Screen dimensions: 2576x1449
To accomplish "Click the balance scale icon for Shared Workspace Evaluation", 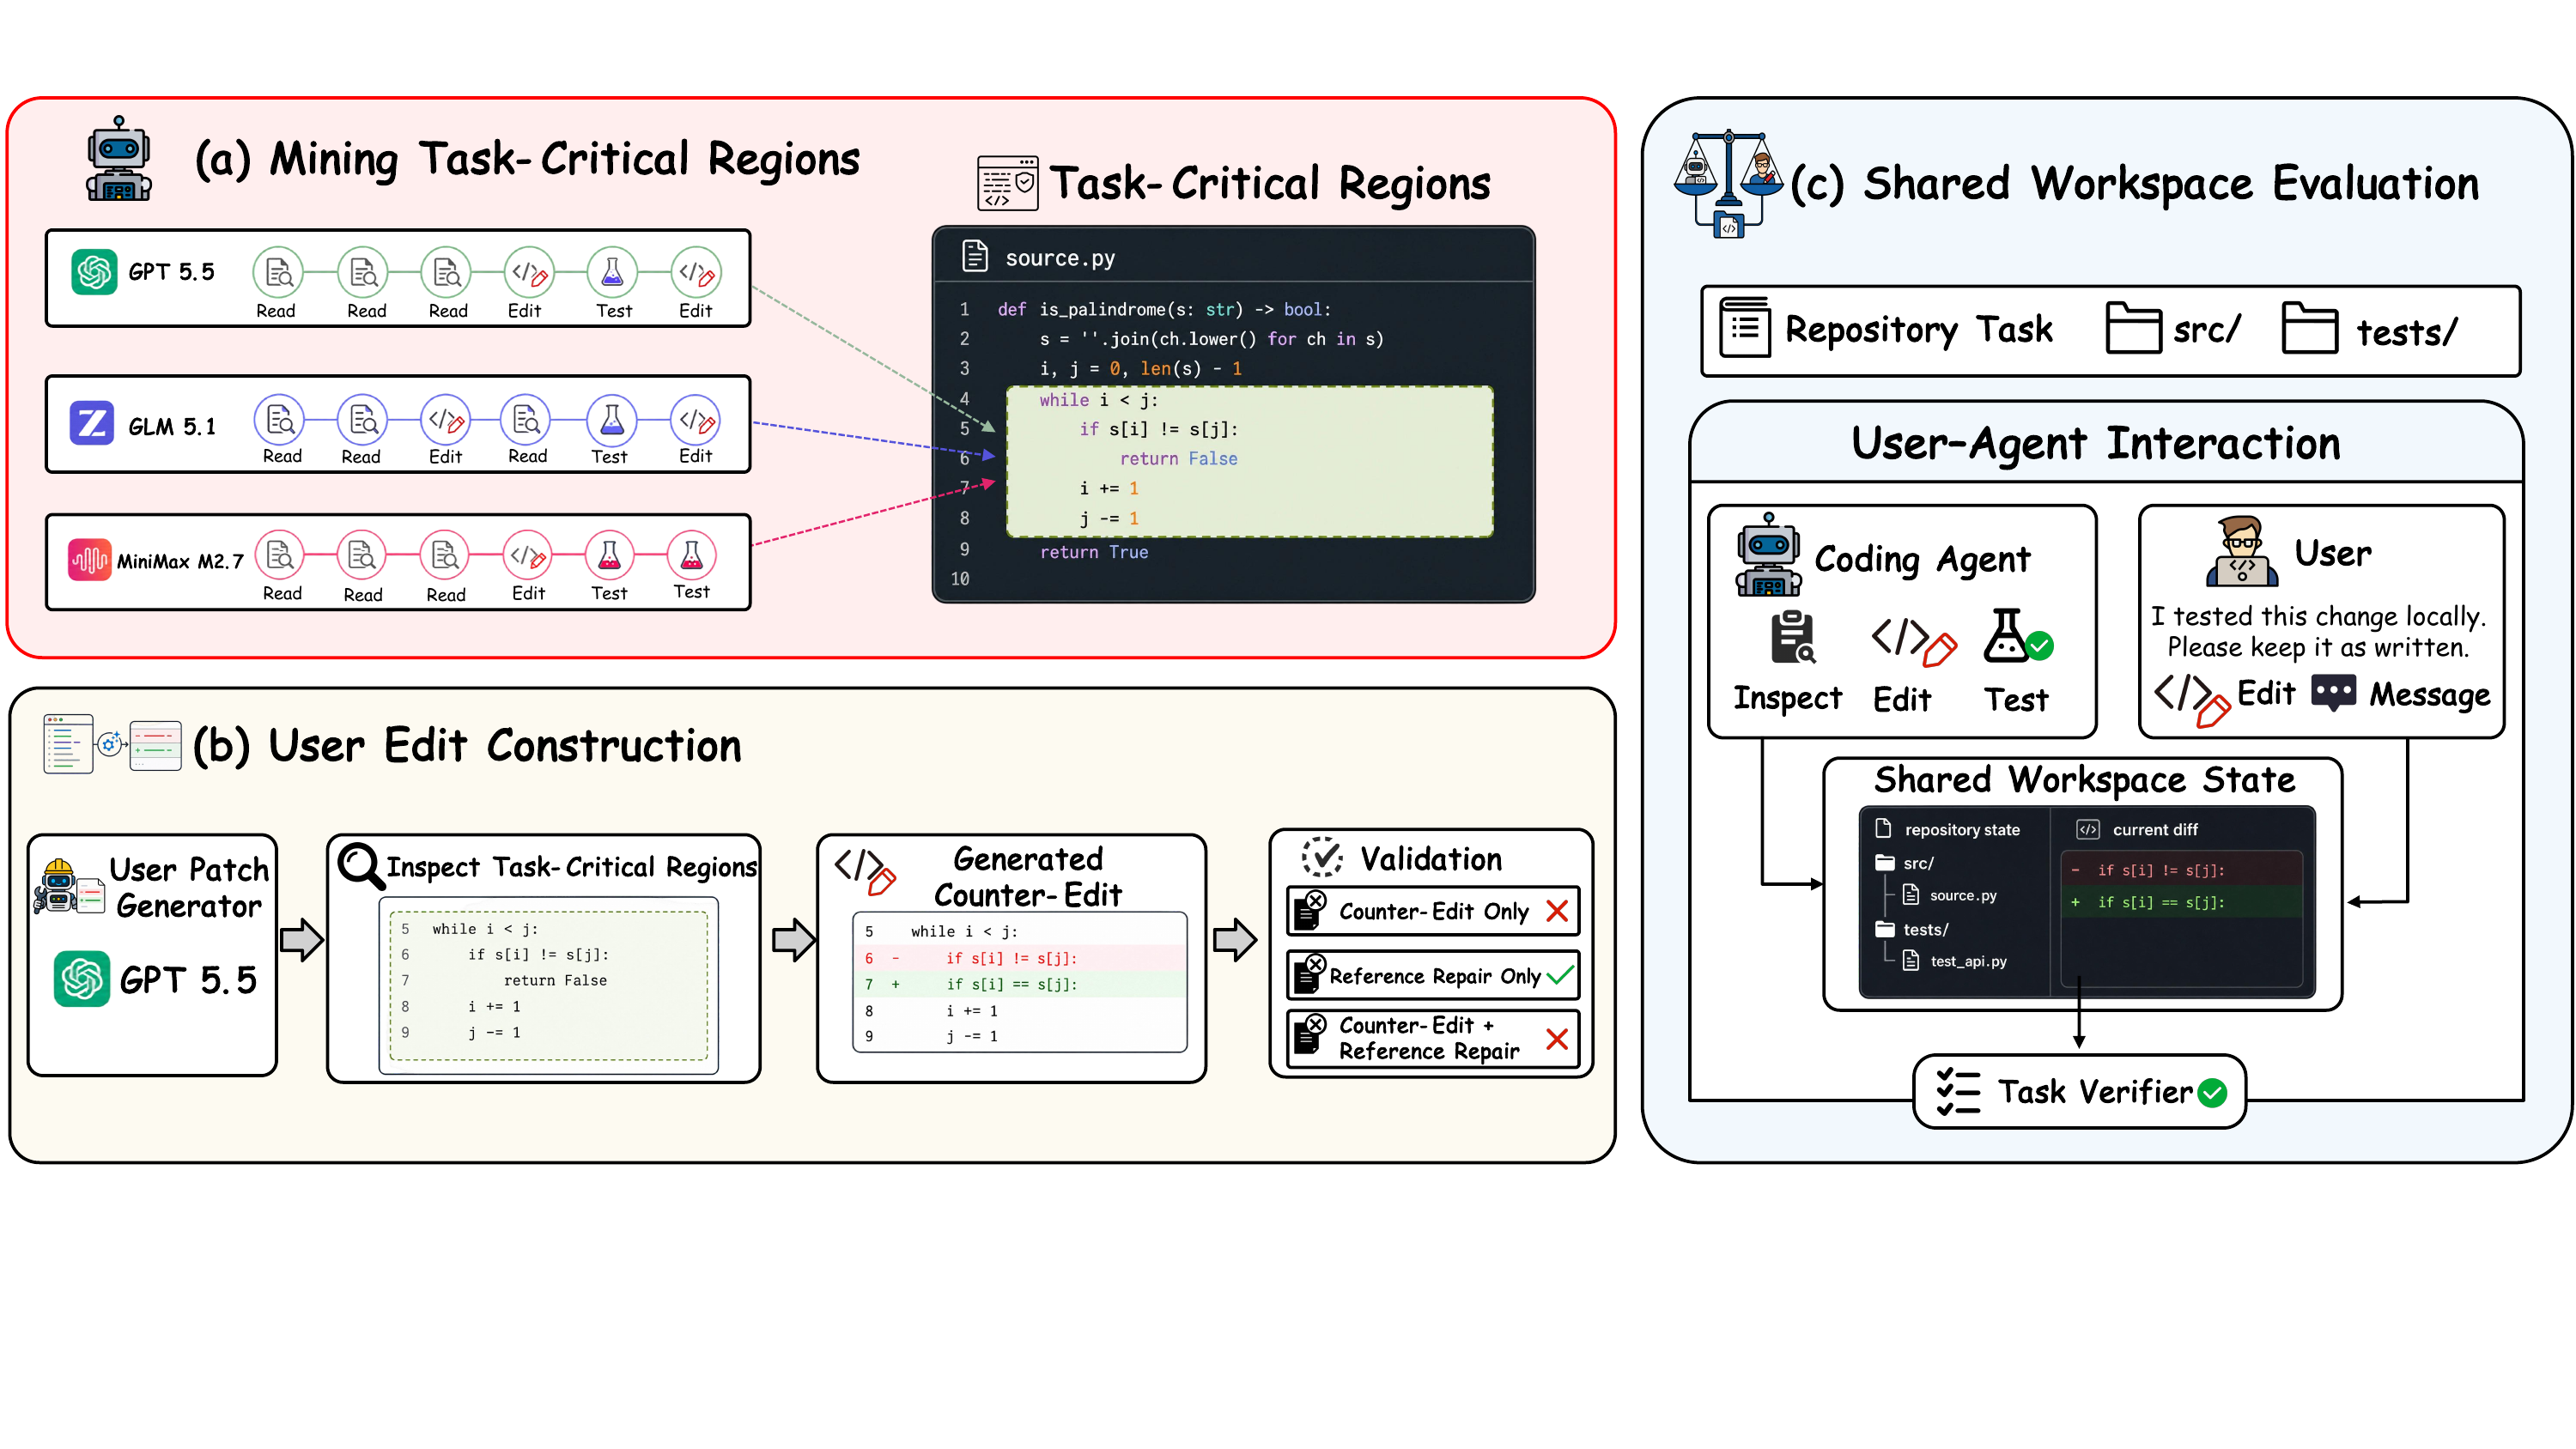I will point(1729,182).
